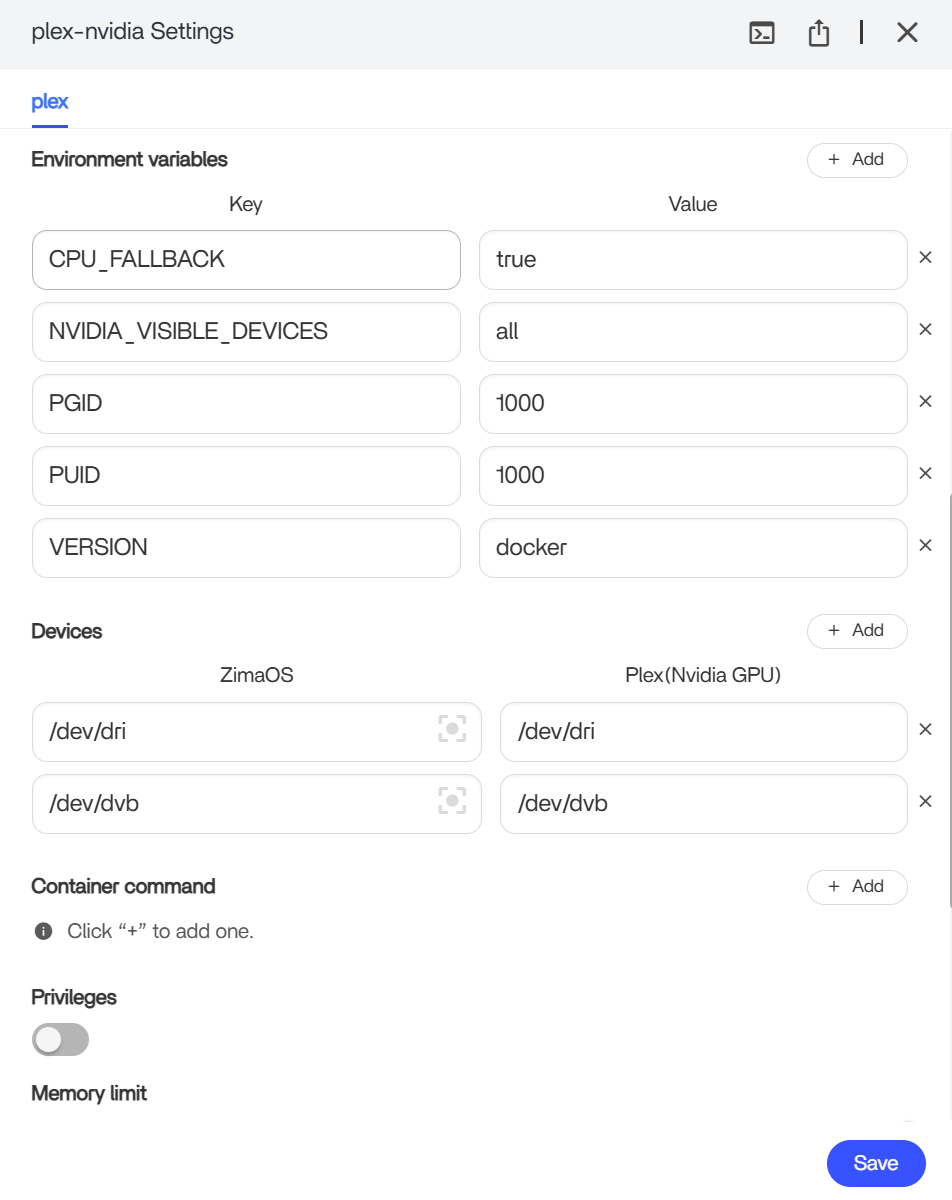Image resolution: width=952 pixels, height=1200 pixels.
Task: Delete the VERSION variable row
Action: (x=925, y=546)
